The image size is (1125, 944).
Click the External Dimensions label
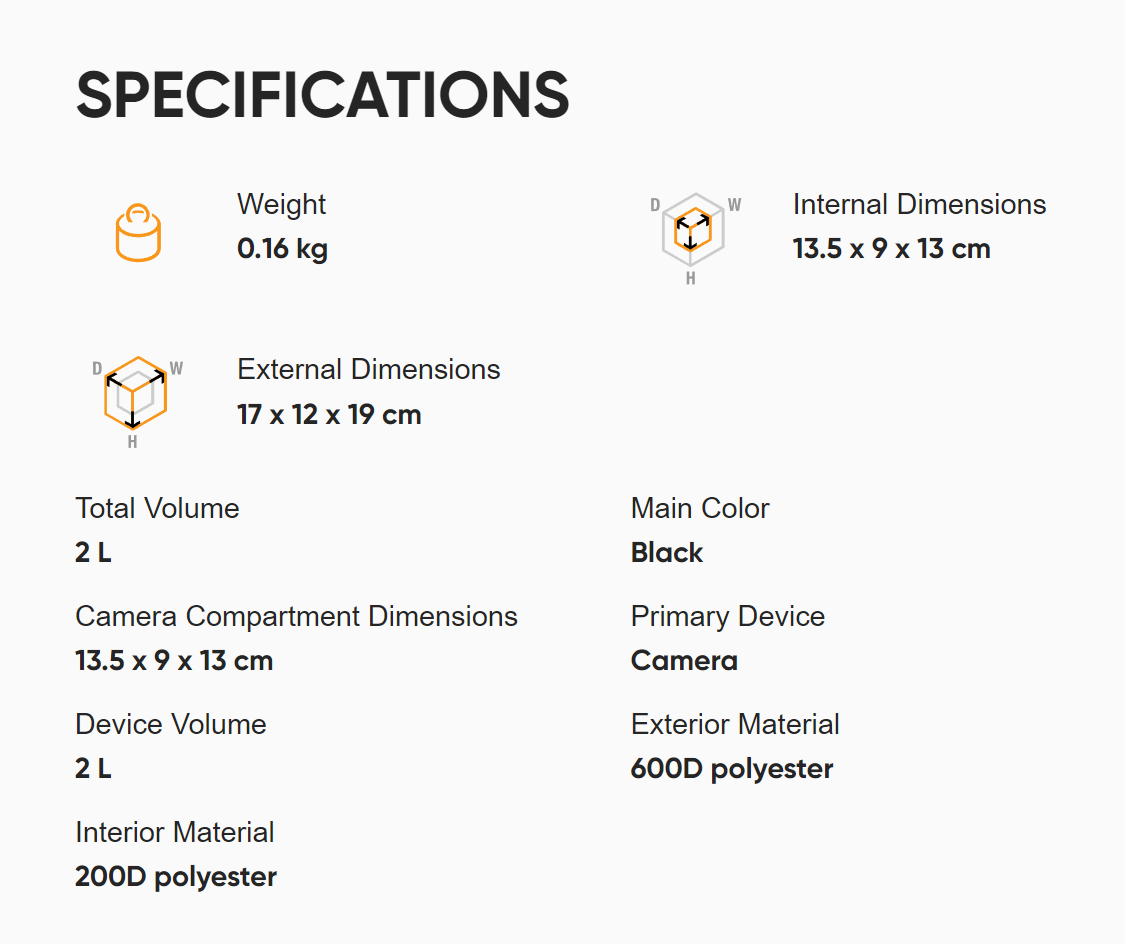coord(368,370)
